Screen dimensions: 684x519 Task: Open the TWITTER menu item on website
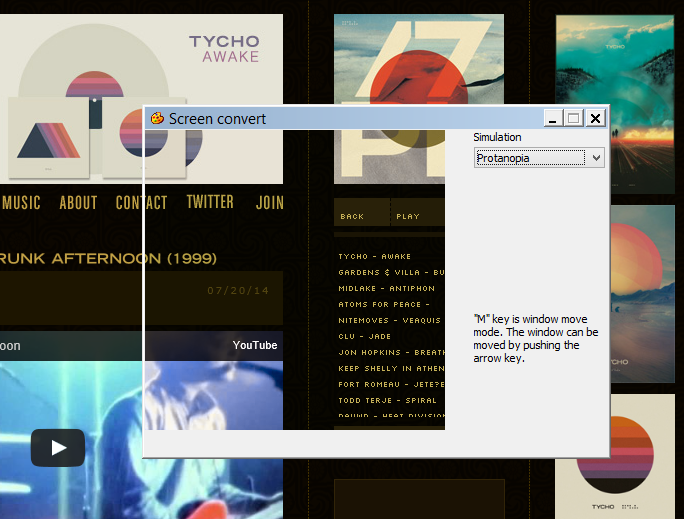tap(210, 201)
